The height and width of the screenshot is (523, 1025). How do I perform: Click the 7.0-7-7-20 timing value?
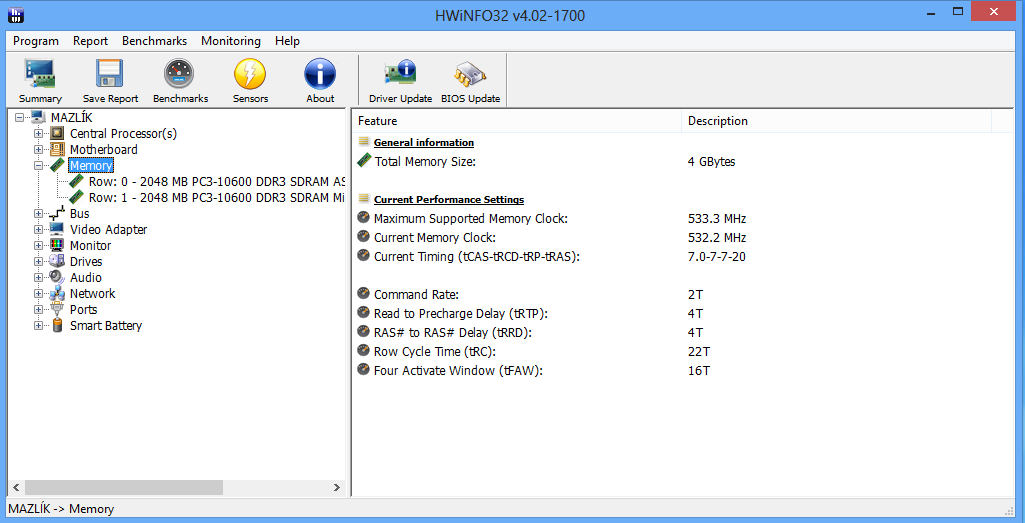pos(716,256)
